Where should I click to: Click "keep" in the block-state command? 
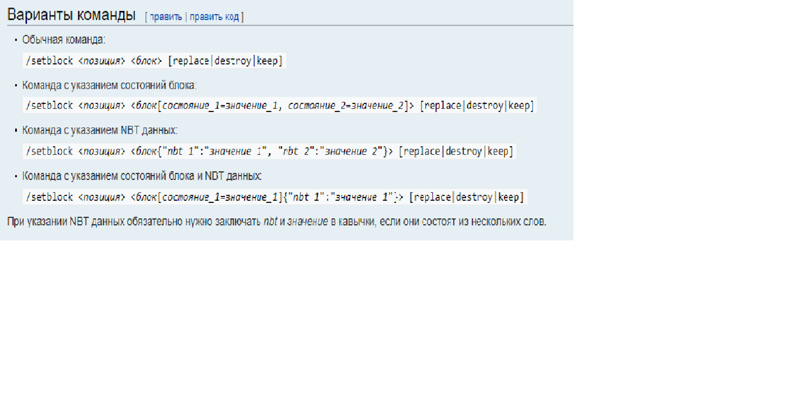521,106
